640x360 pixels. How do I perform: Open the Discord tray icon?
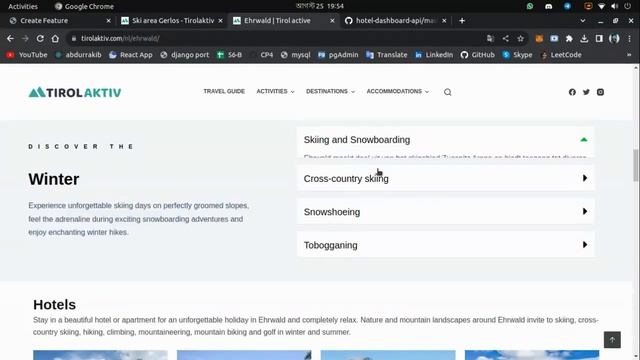click(548, 6)
